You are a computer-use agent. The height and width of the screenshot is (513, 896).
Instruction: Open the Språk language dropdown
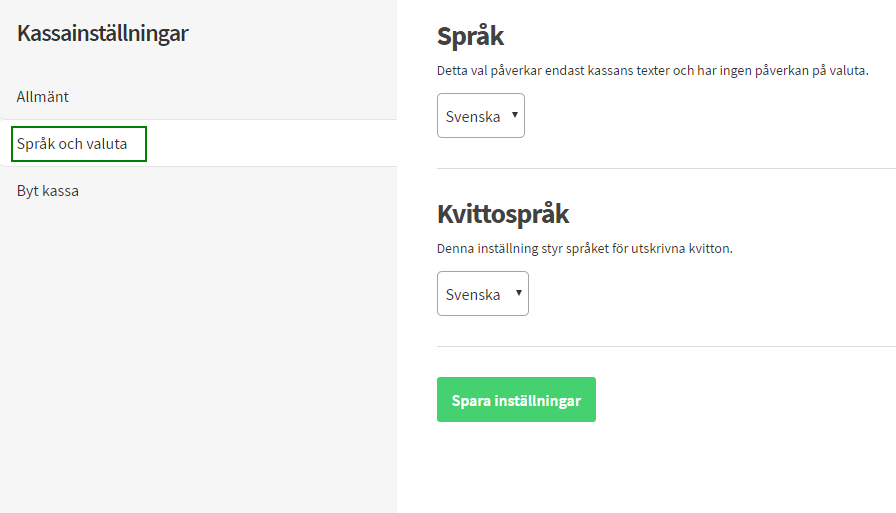pyautogui.click(x=481, y=116)
